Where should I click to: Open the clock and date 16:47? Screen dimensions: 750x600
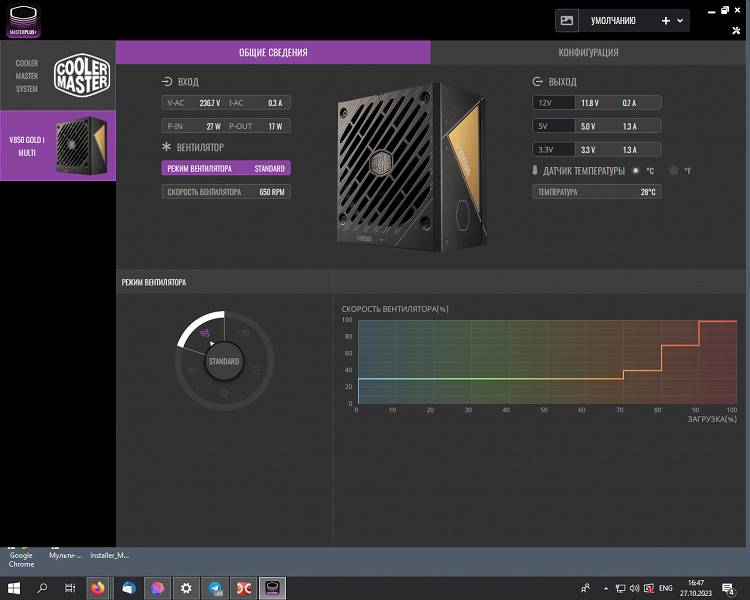tap(696, 588)
